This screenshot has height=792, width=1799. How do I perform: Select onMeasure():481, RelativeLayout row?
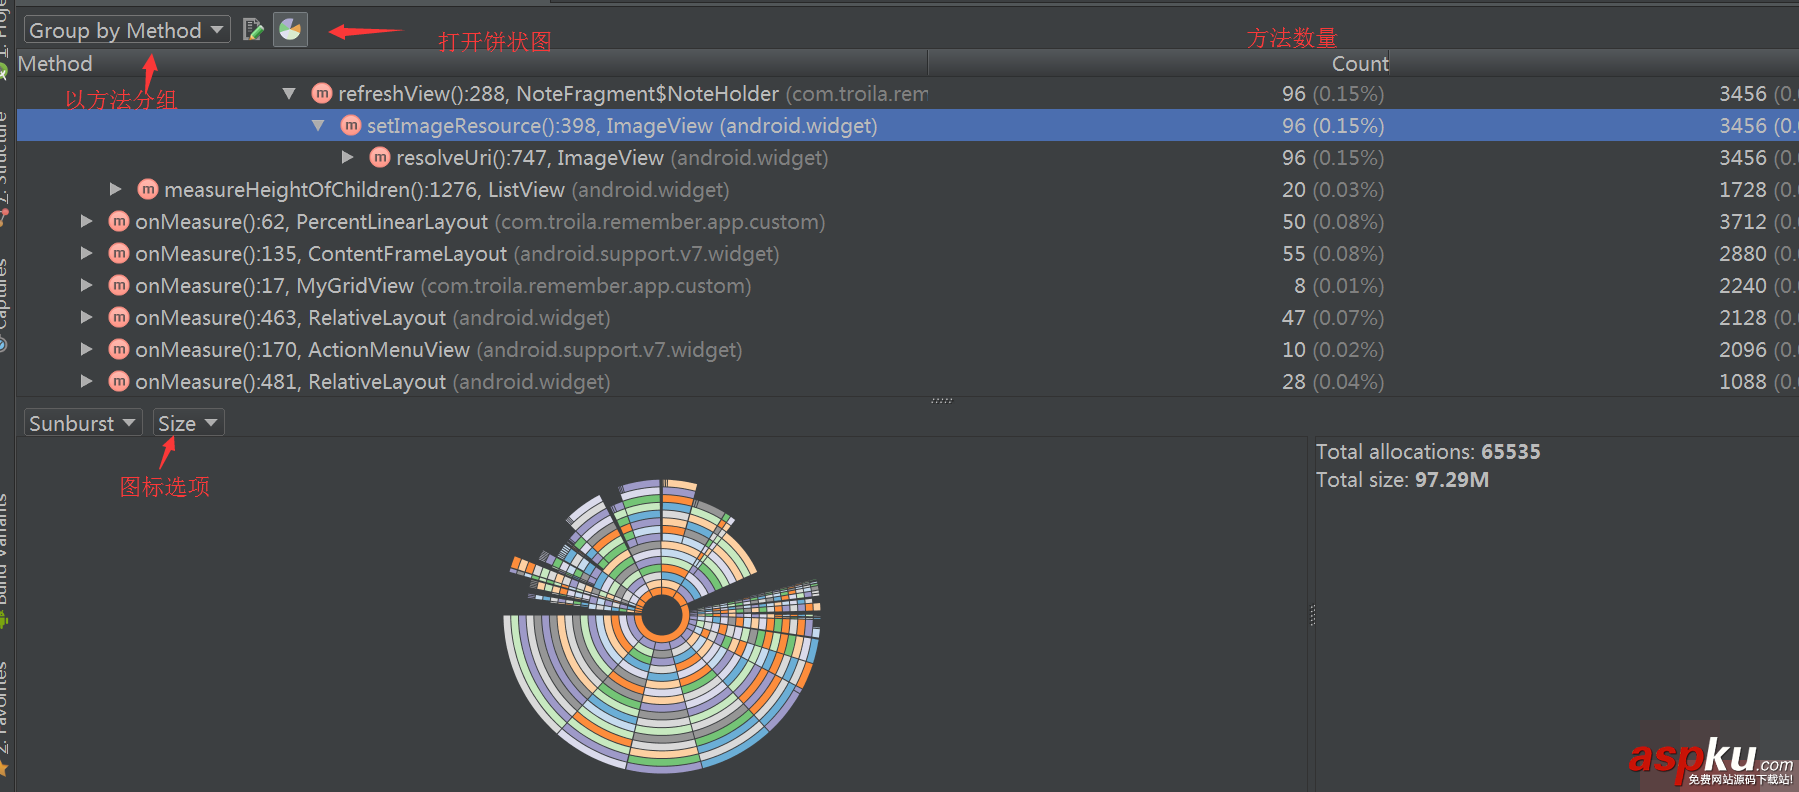[x=907, y=382]
